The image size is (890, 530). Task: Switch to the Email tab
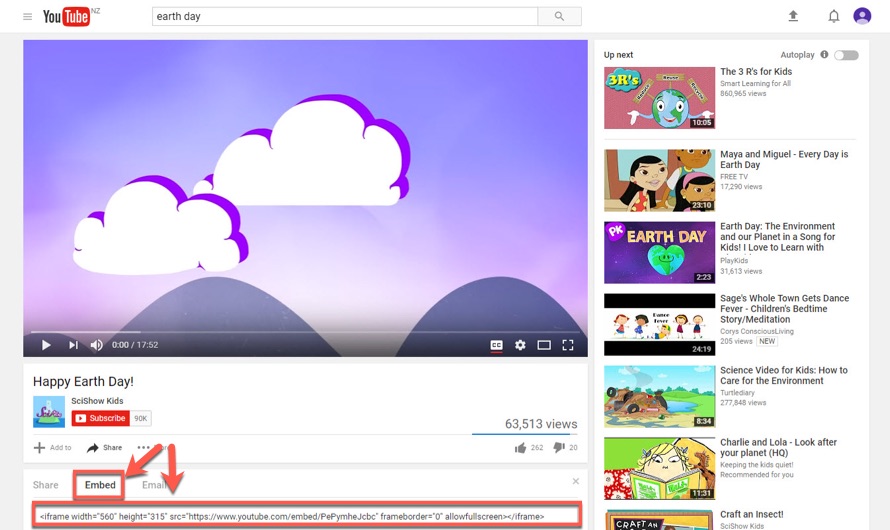point(153,485)
